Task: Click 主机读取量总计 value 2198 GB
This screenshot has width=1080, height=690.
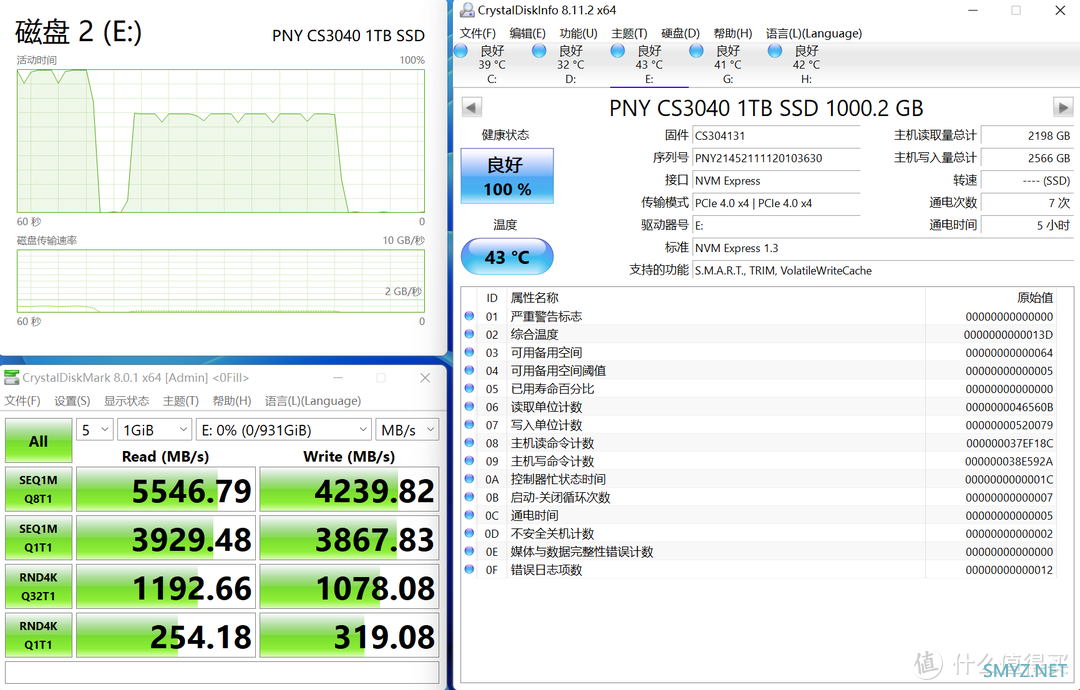Action: coord(1027,136)
